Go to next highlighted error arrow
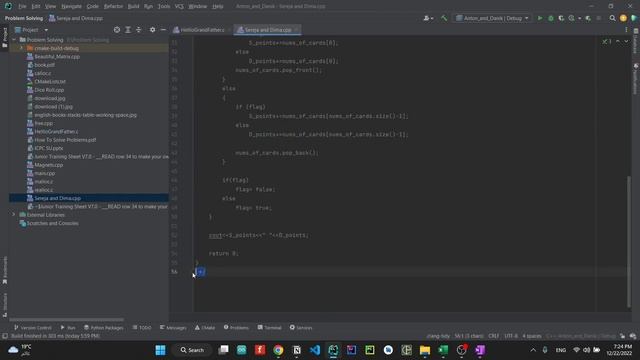The image size is (640, 360). coord(626,41)
